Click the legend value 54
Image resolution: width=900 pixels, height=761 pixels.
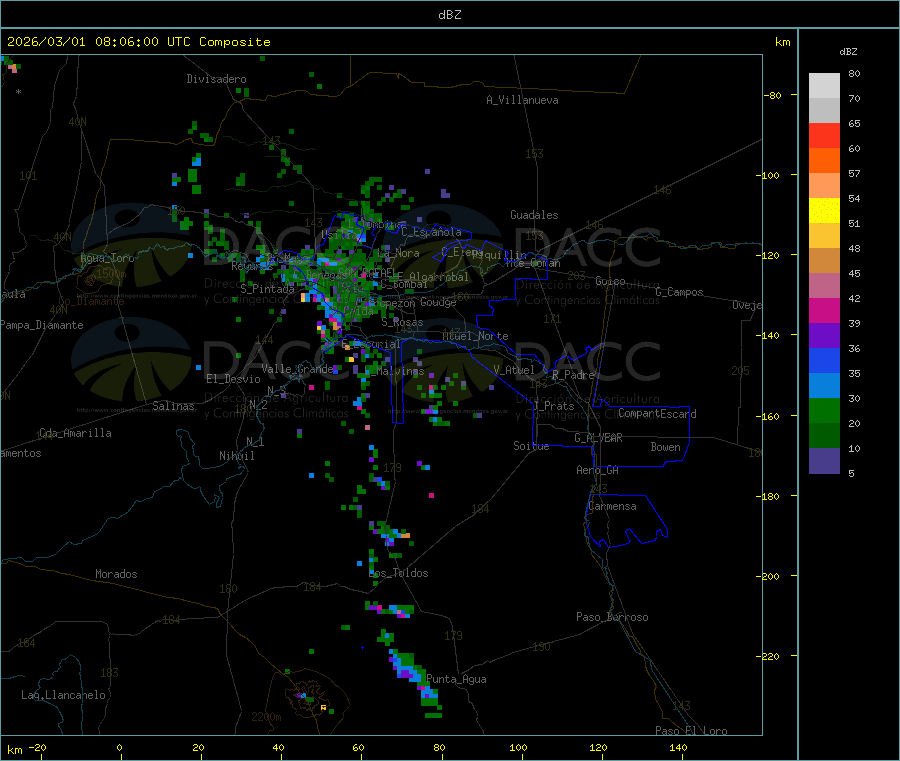(854, 199)
